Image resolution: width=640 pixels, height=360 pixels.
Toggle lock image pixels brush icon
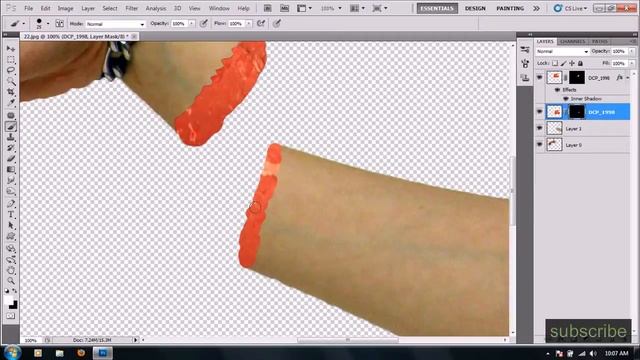tap(564, 63)
